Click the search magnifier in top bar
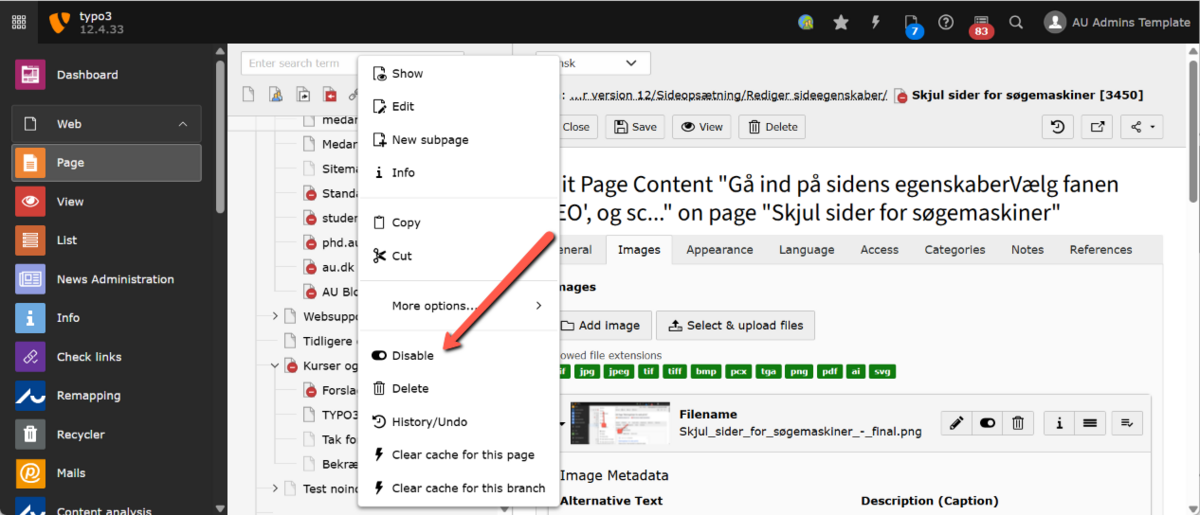The image size is (1200, 515). (x=1015, y=22)
